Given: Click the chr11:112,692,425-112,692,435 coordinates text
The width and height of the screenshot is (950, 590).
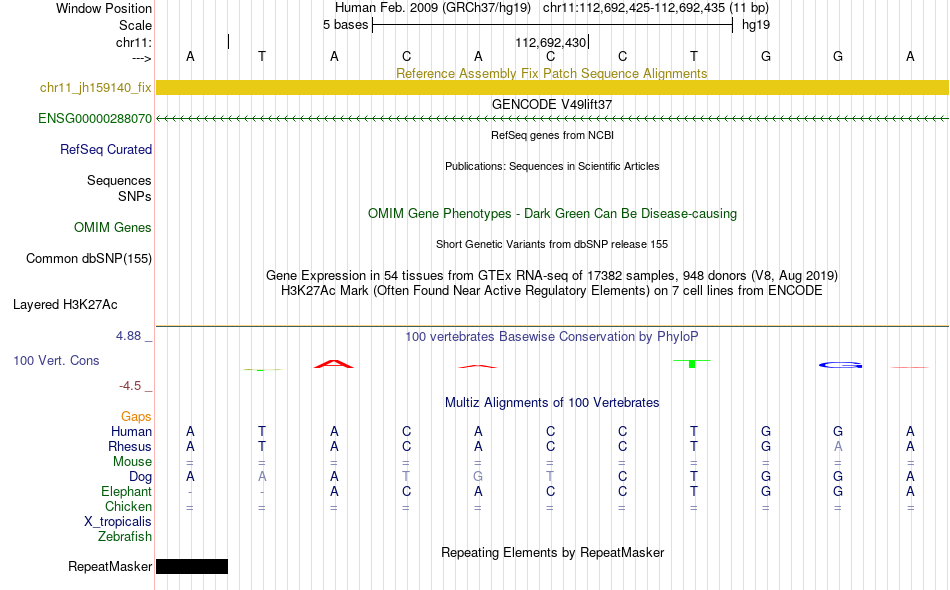Looking at the screenshot, I should click(x=656, y=8).
